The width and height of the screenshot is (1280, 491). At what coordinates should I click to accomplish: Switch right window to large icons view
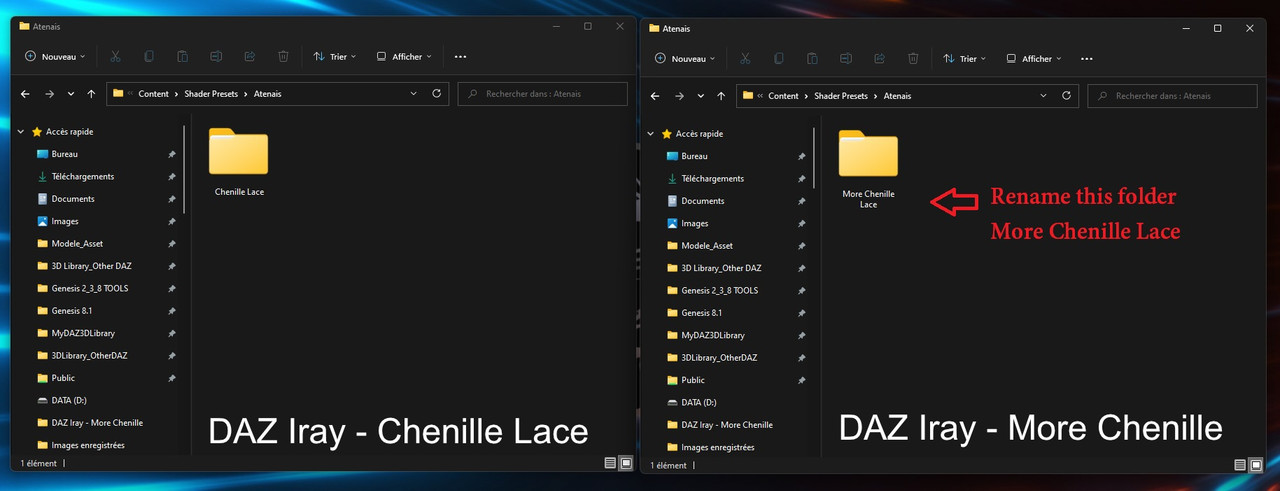[x=1256, y=465]
